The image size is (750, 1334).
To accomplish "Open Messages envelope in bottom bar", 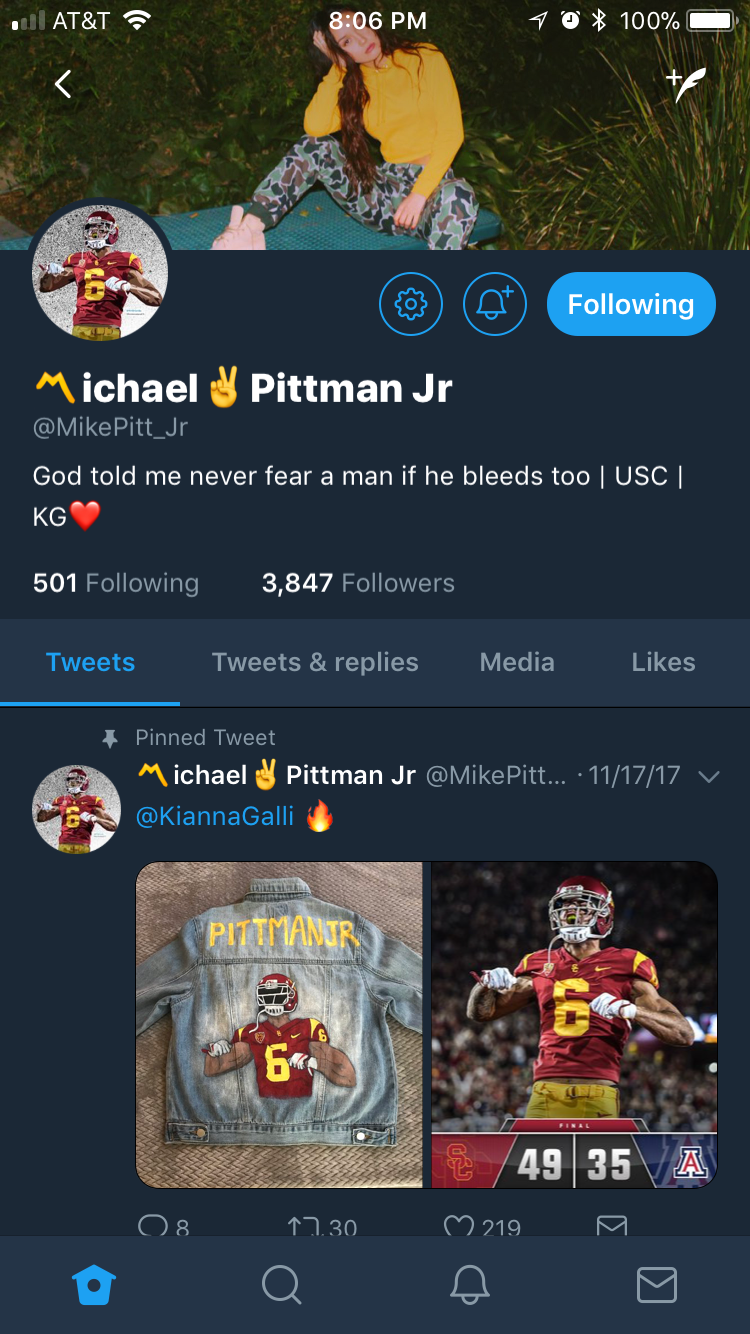I will tap(656, 1285).
